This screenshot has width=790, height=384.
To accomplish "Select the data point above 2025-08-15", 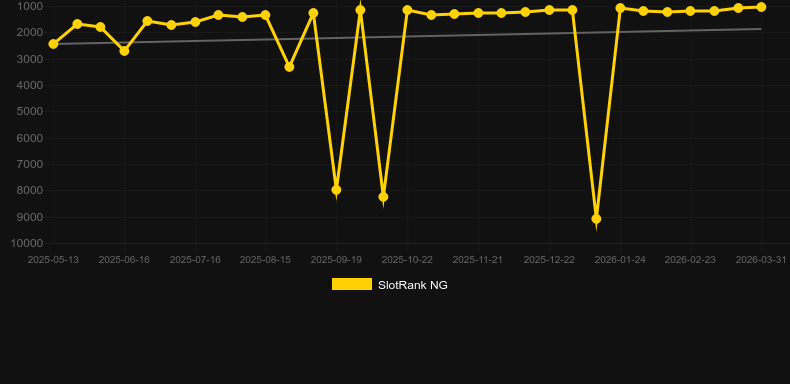I will (266, 15).
